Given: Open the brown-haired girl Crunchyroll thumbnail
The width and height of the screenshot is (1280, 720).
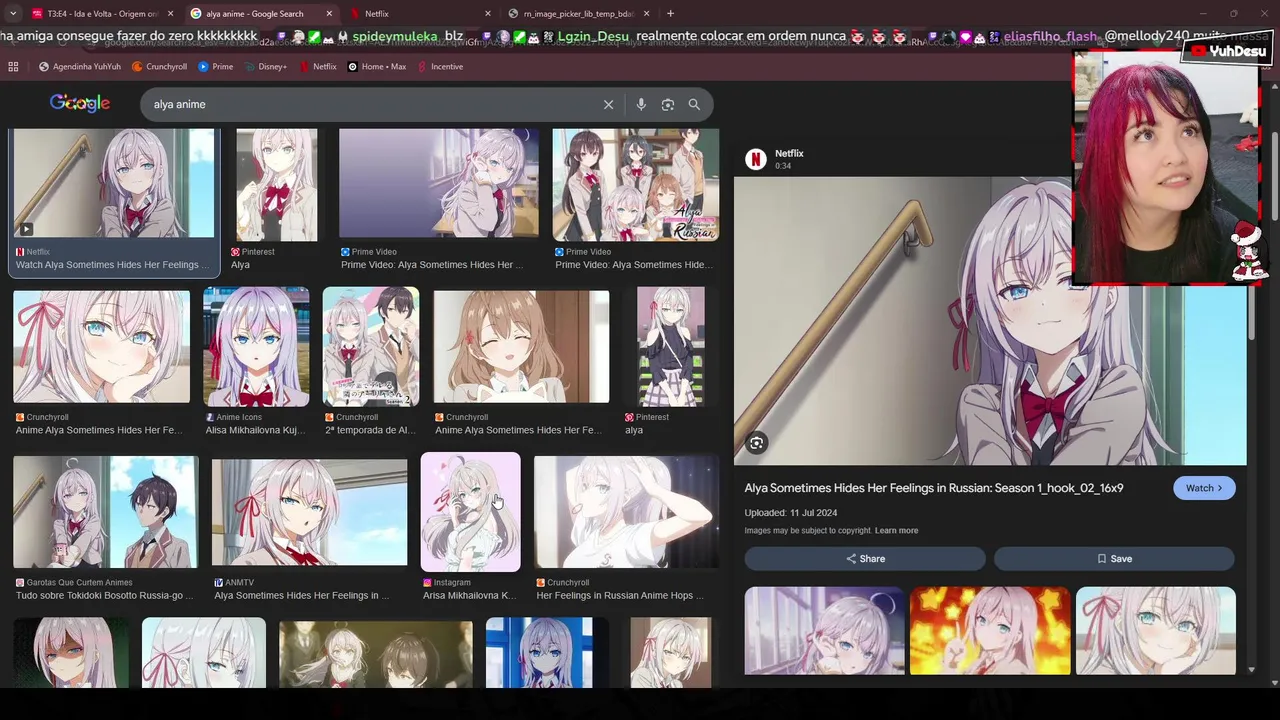Looking at the screenshot, I should (x=521, y=347).
